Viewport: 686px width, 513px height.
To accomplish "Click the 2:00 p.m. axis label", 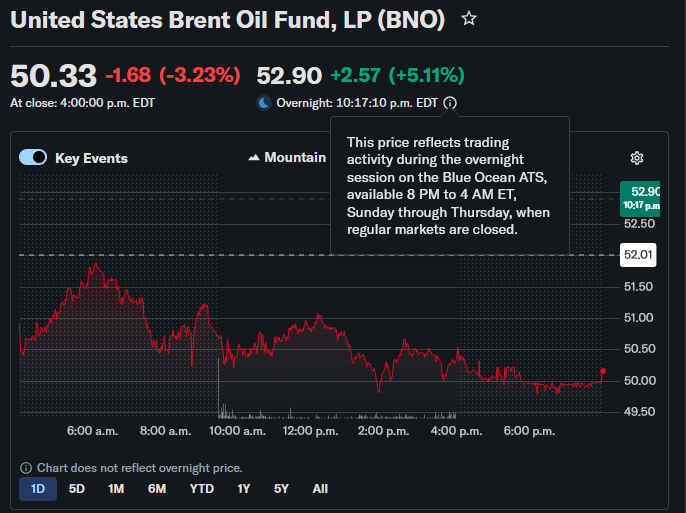I will (383, 431).
